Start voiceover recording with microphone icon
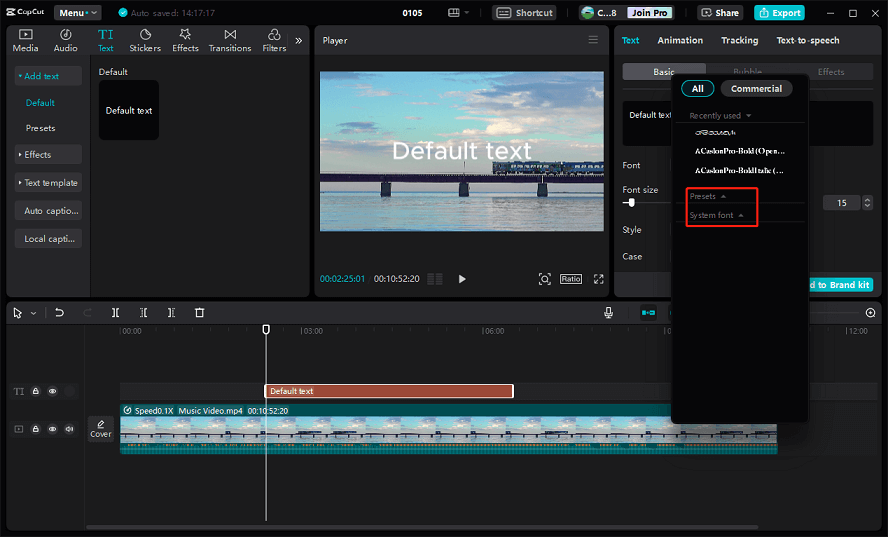 (x=608, y=313)
